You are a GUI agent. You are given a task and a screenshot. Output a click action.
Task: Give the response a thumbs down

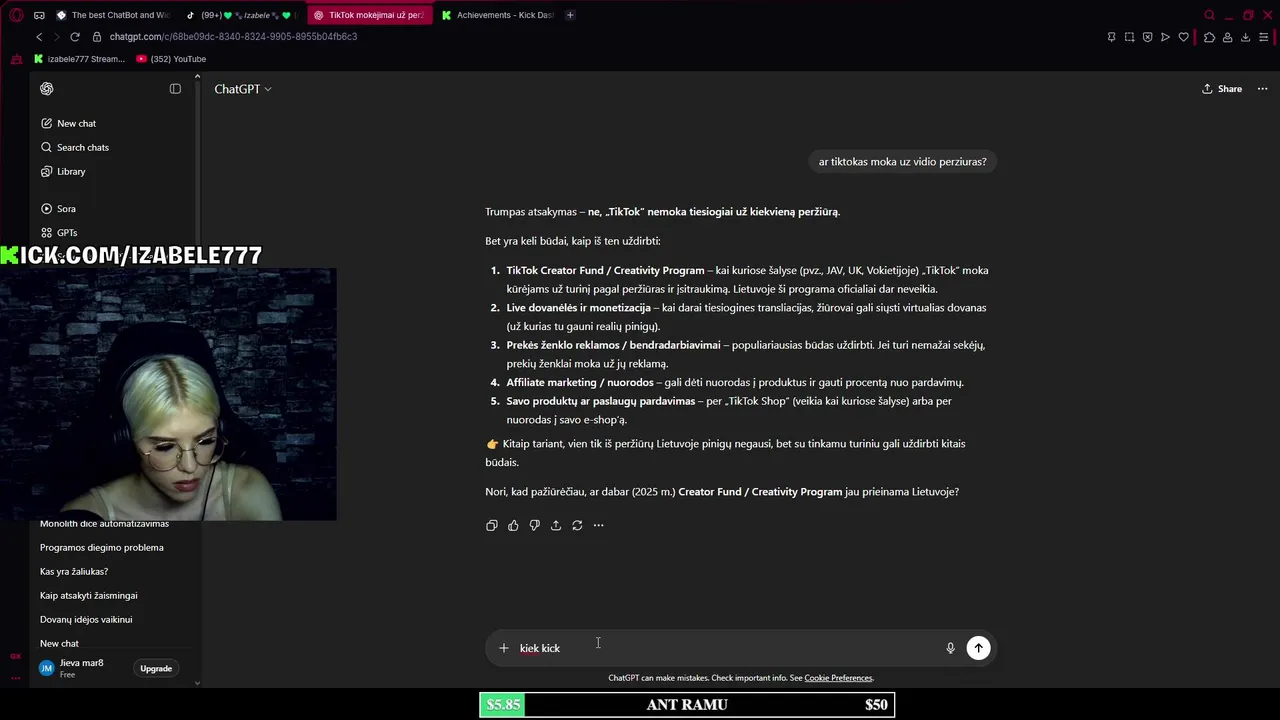pos(534,525)
